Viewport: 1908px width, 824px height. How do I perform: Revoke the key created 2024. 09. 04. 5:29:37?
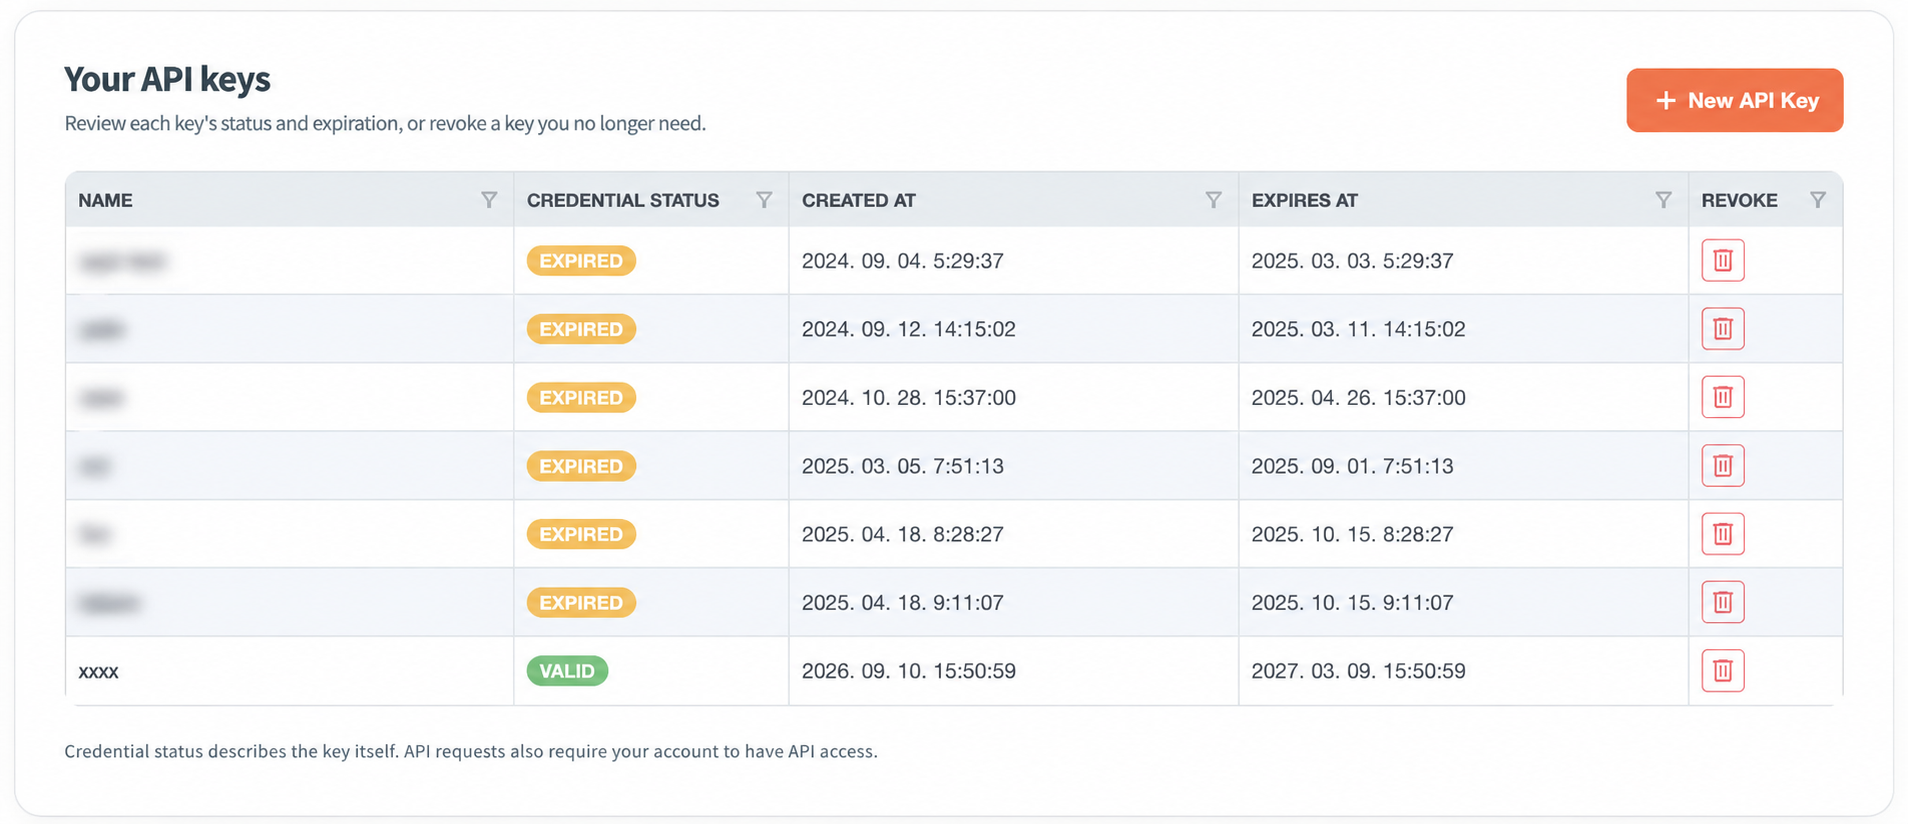(1723, 260)
